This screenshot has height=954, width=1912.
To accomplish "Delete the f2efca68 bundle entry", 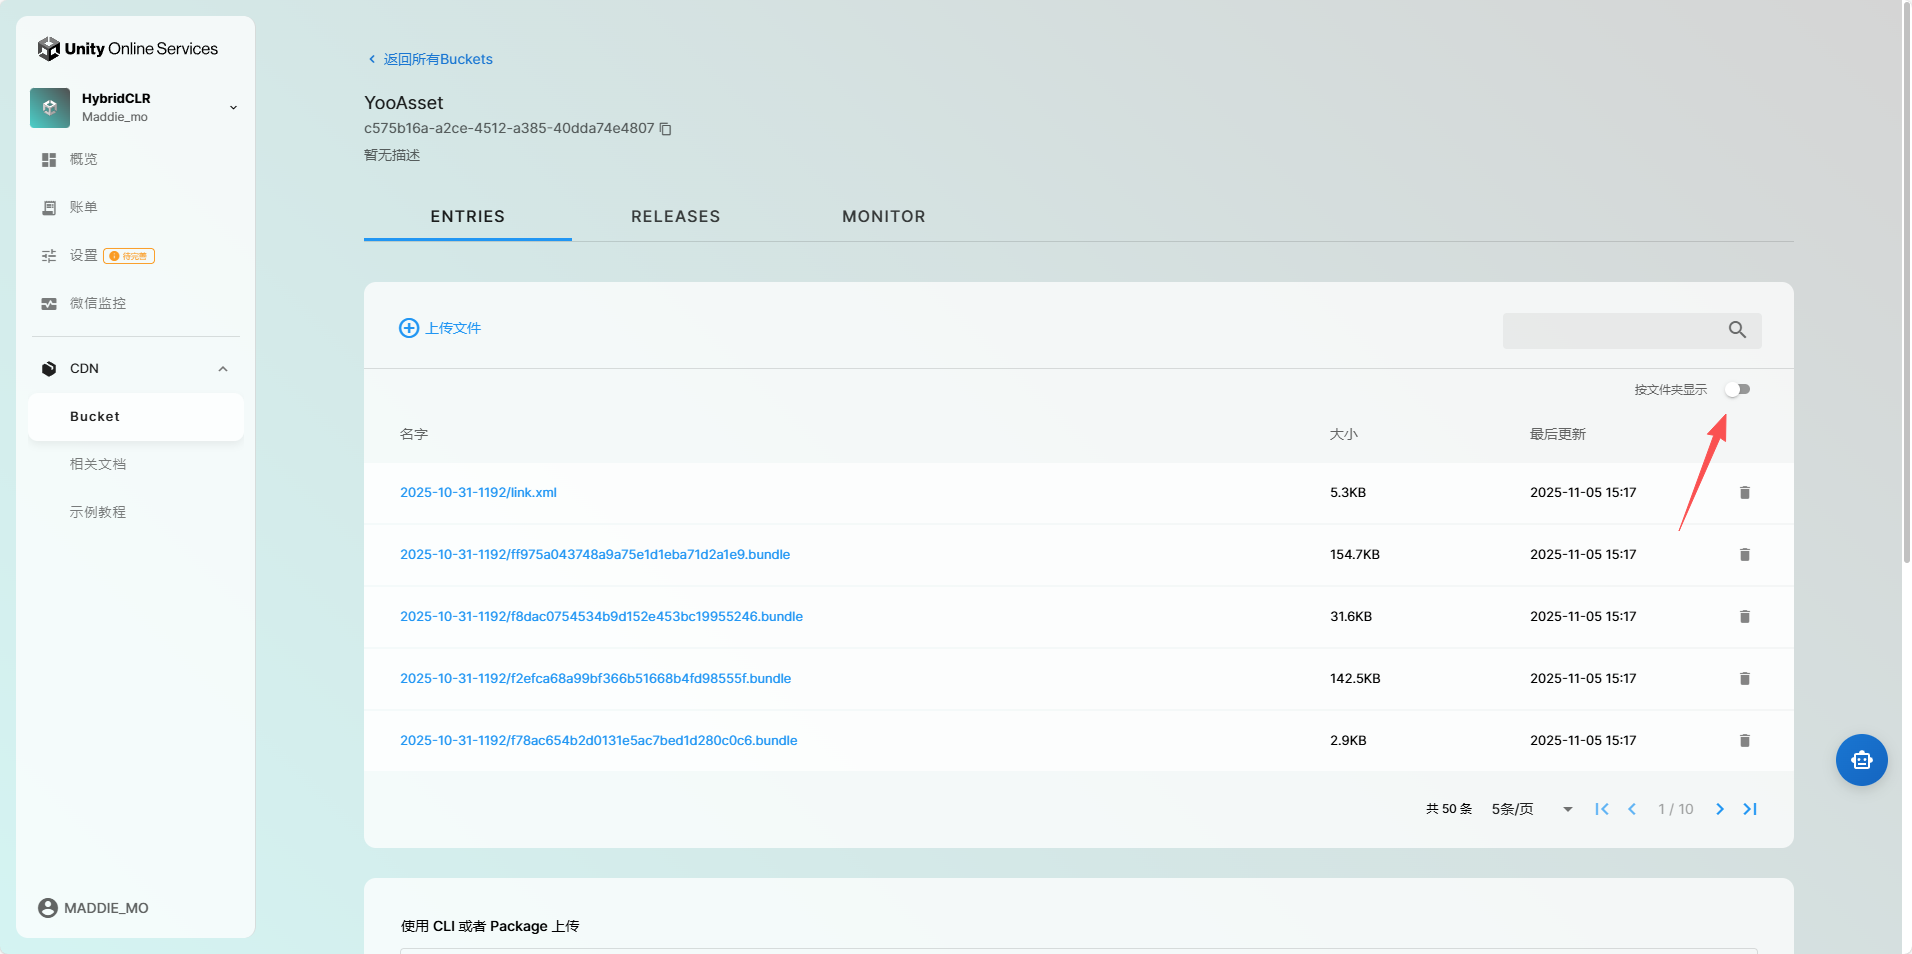I will pyautogui.click(x=1745, y=678).
